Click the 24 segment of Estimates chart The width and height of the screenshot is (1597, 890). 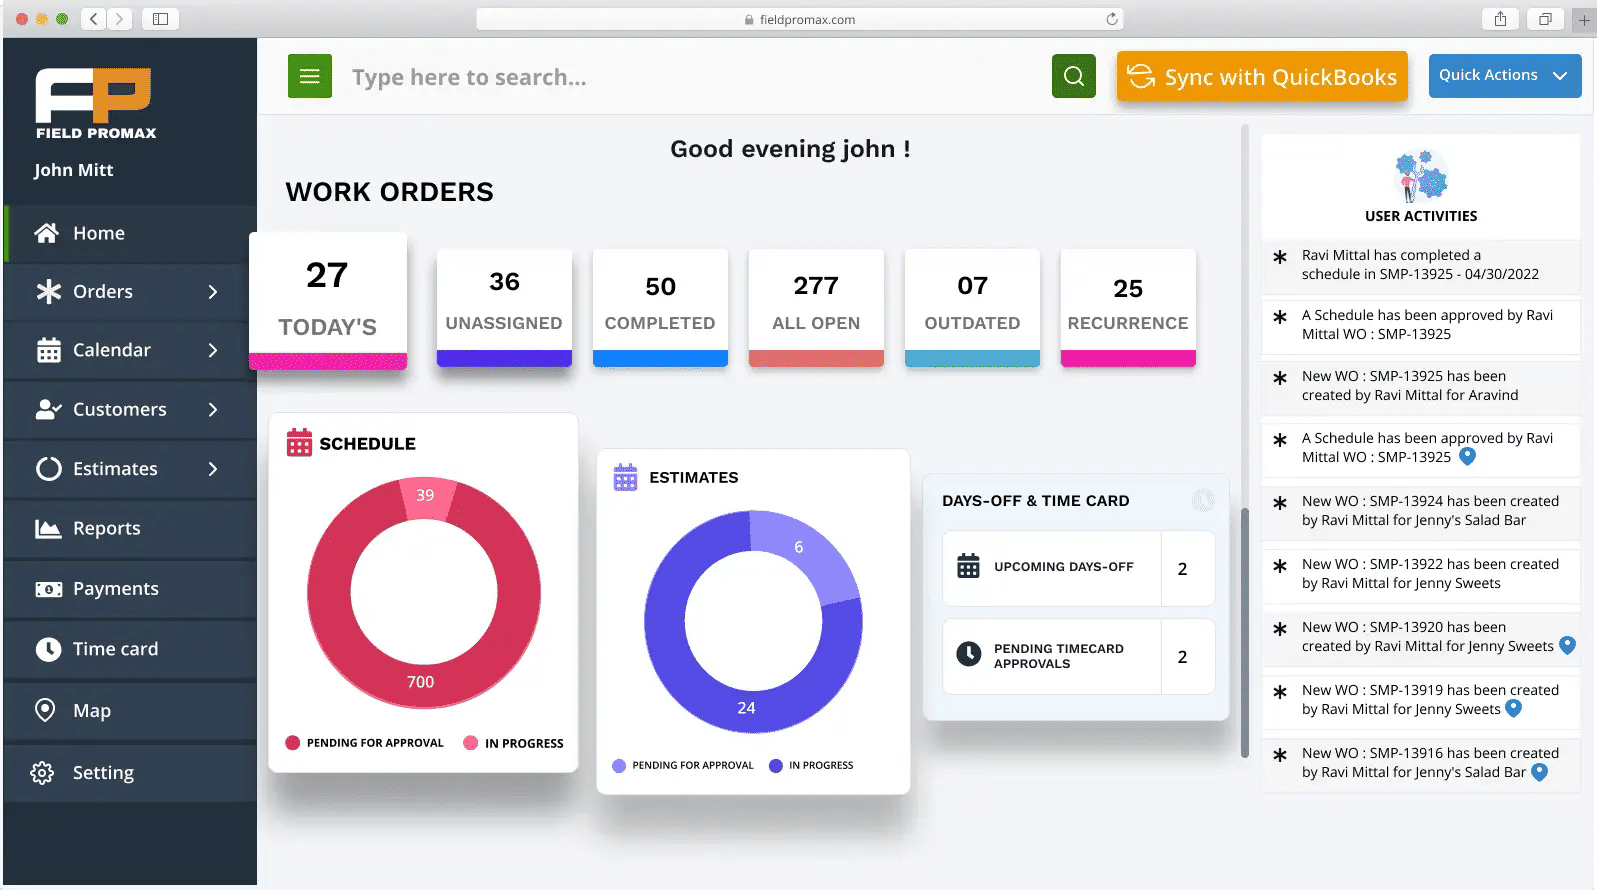(x=746, y=708)
